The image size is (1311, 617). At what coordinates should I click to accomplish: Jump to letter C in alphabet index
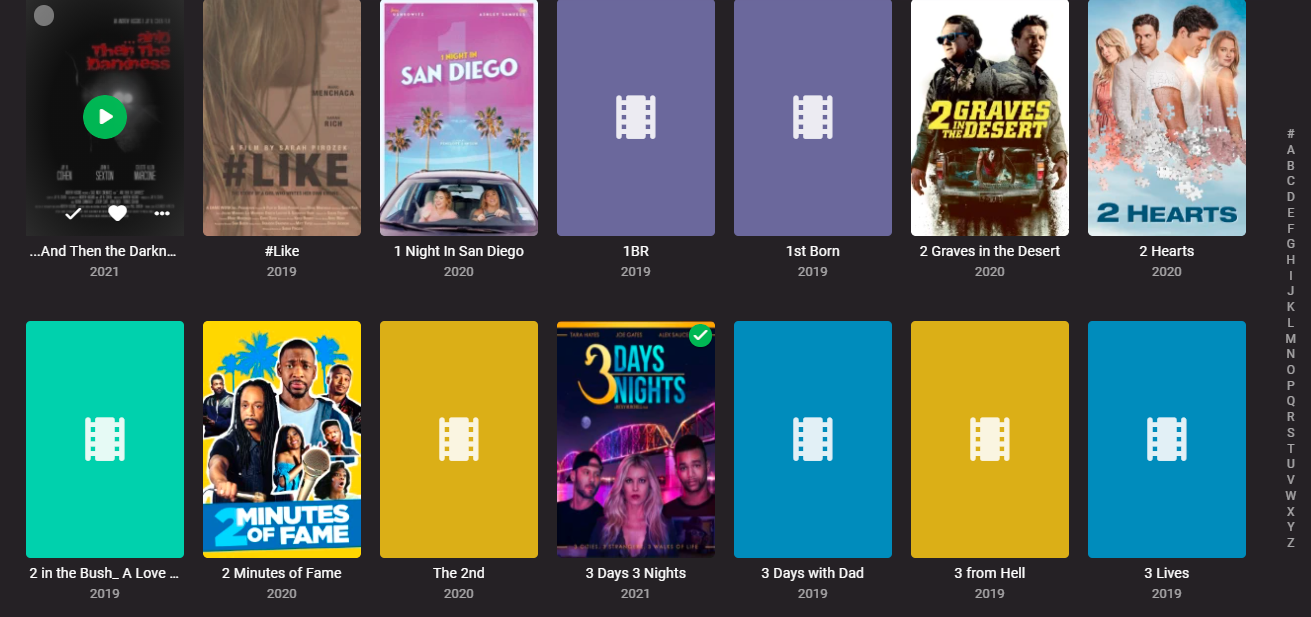pos(1291,181)
